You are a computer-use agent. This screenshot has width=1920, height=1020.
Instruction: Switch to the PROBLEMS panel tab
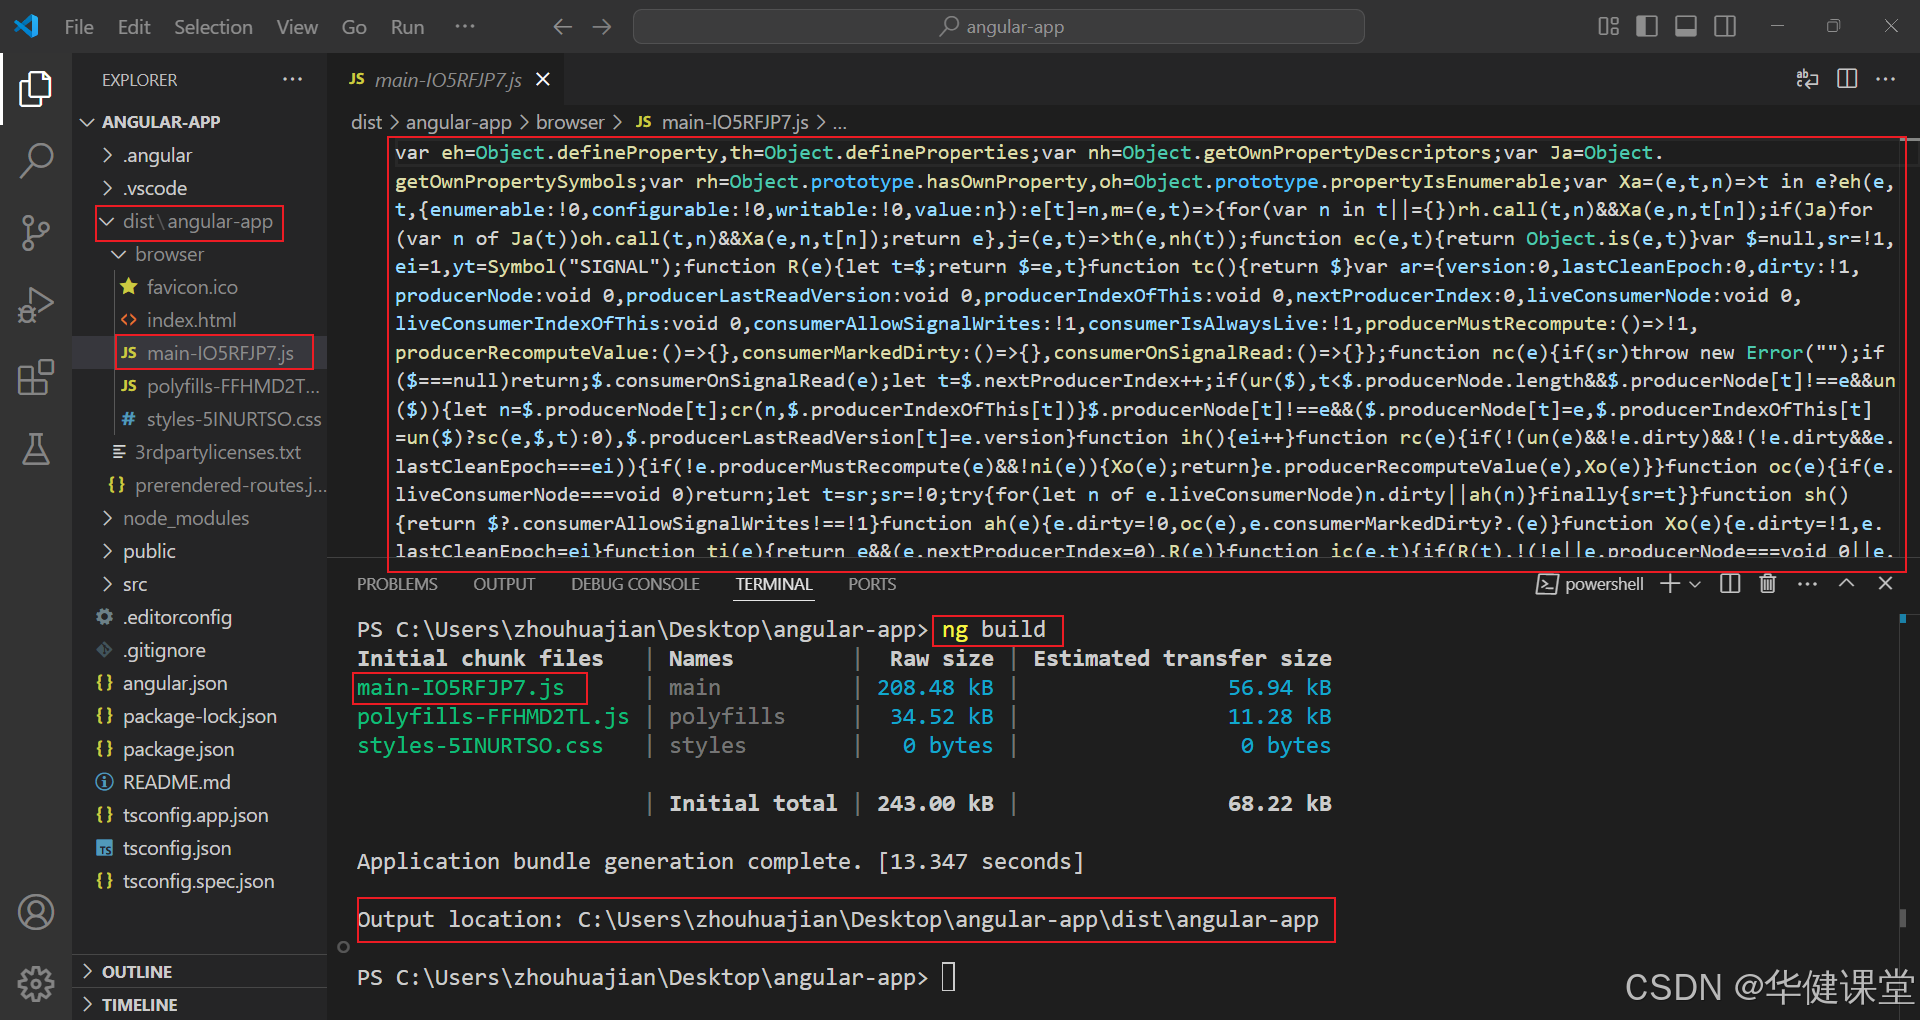(397, 584)
